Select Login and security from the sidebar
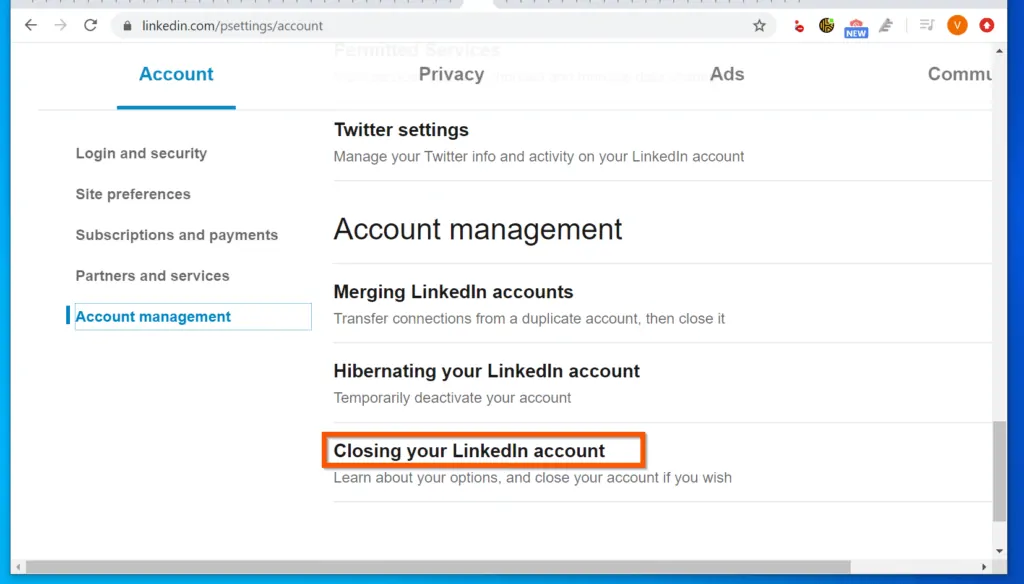This screenshot has width=1024, height=584. [x=141, y=153]
